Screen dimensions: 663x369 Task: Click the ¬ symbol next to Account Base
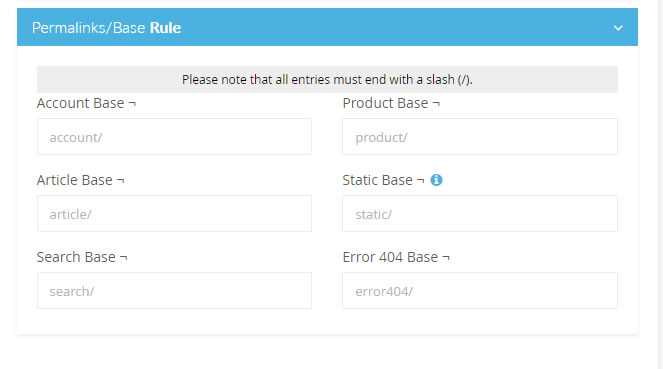coord(132,104)
